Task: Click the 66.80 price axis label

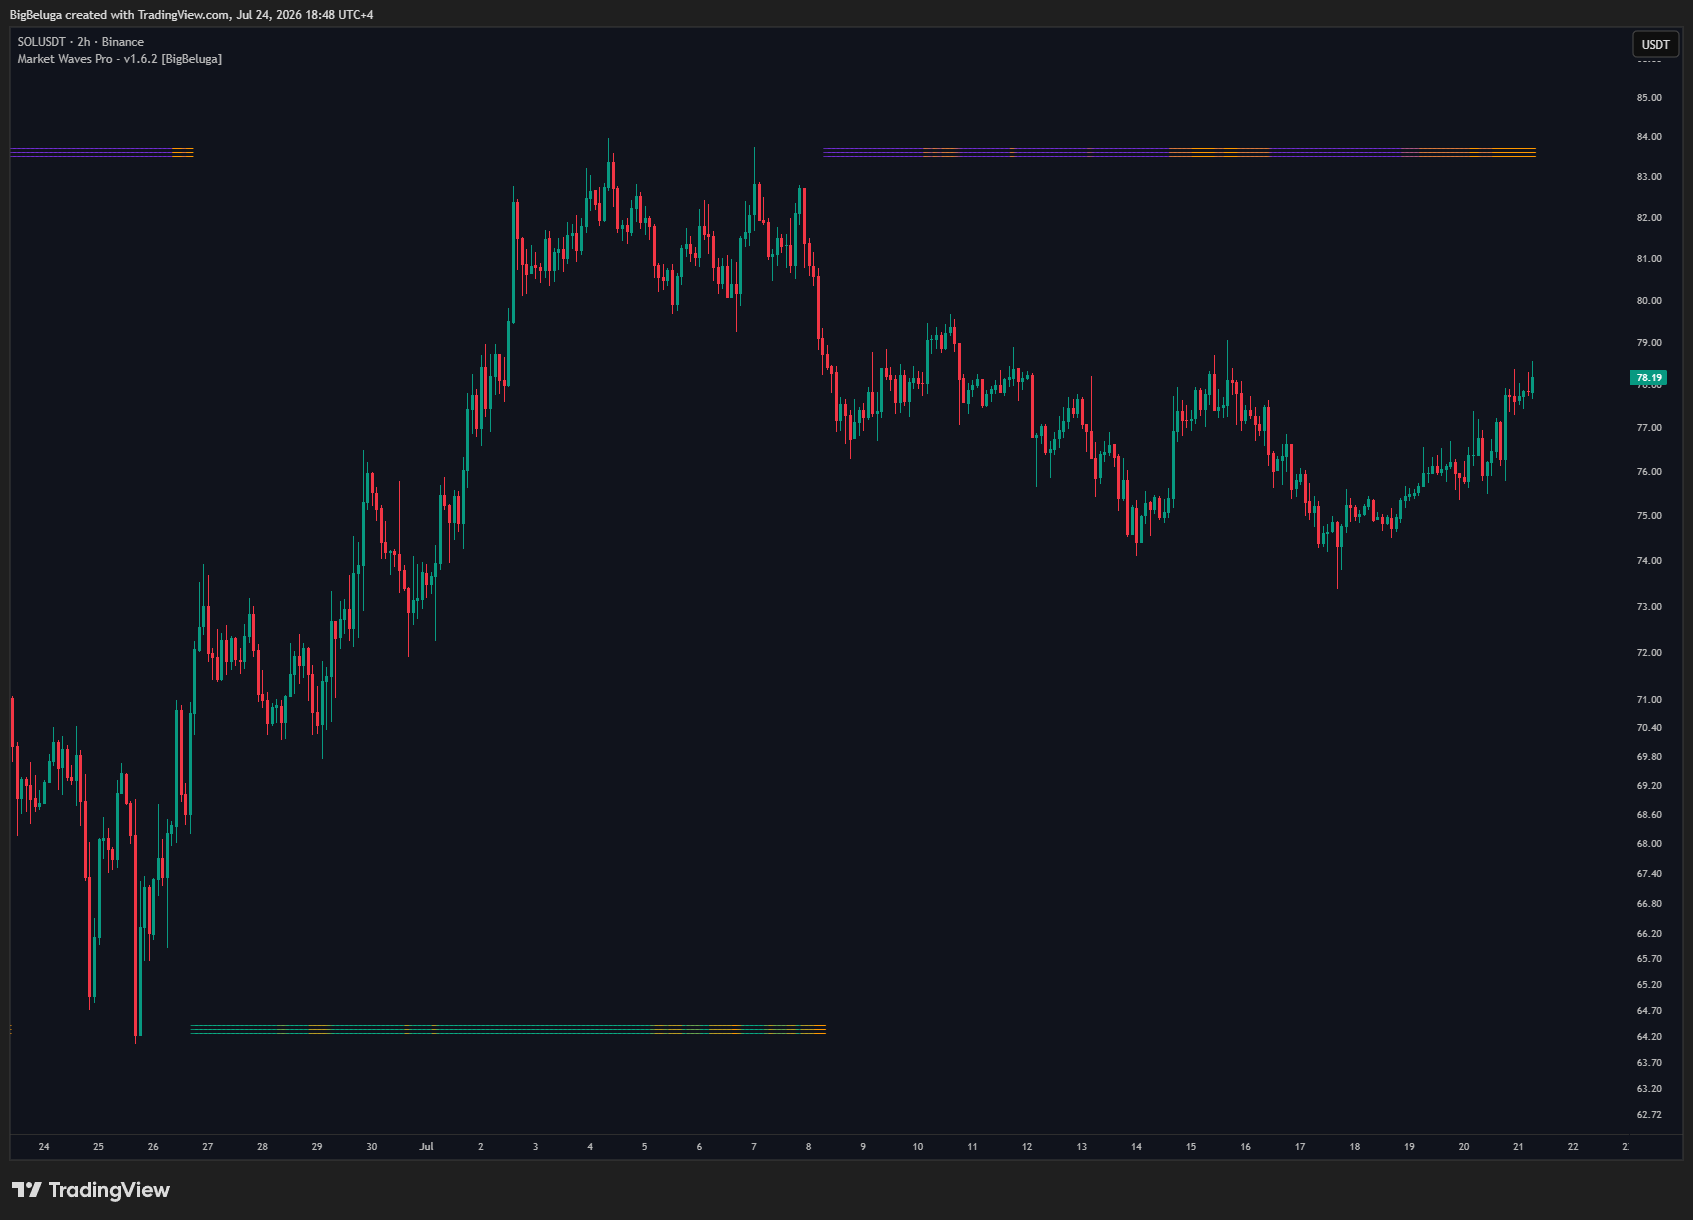Action: pyautogui.click(x=1649, y=904)
